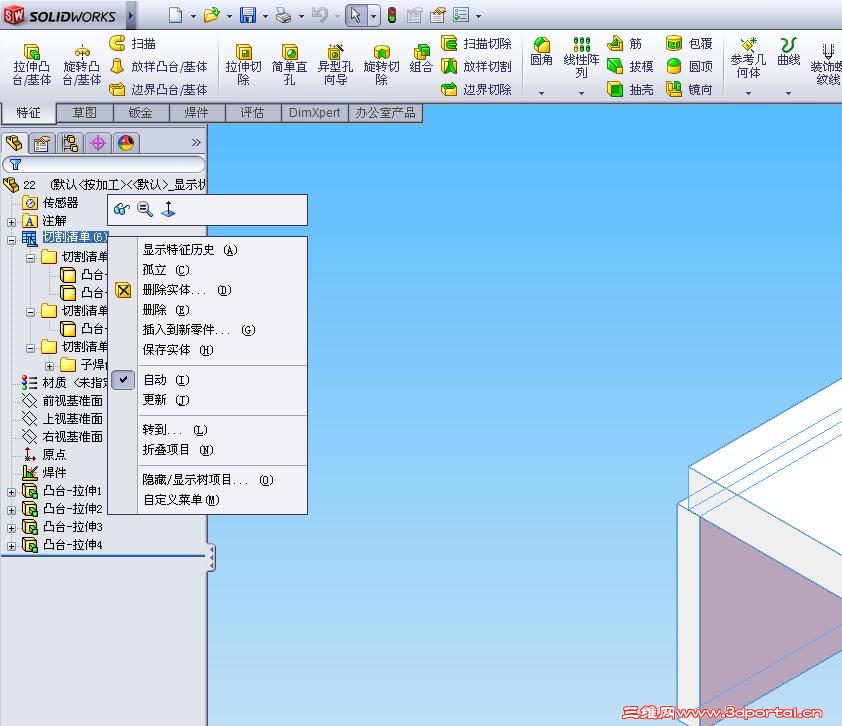
Task: Expand the 子焊件 folder node
Action: (49, 366)
